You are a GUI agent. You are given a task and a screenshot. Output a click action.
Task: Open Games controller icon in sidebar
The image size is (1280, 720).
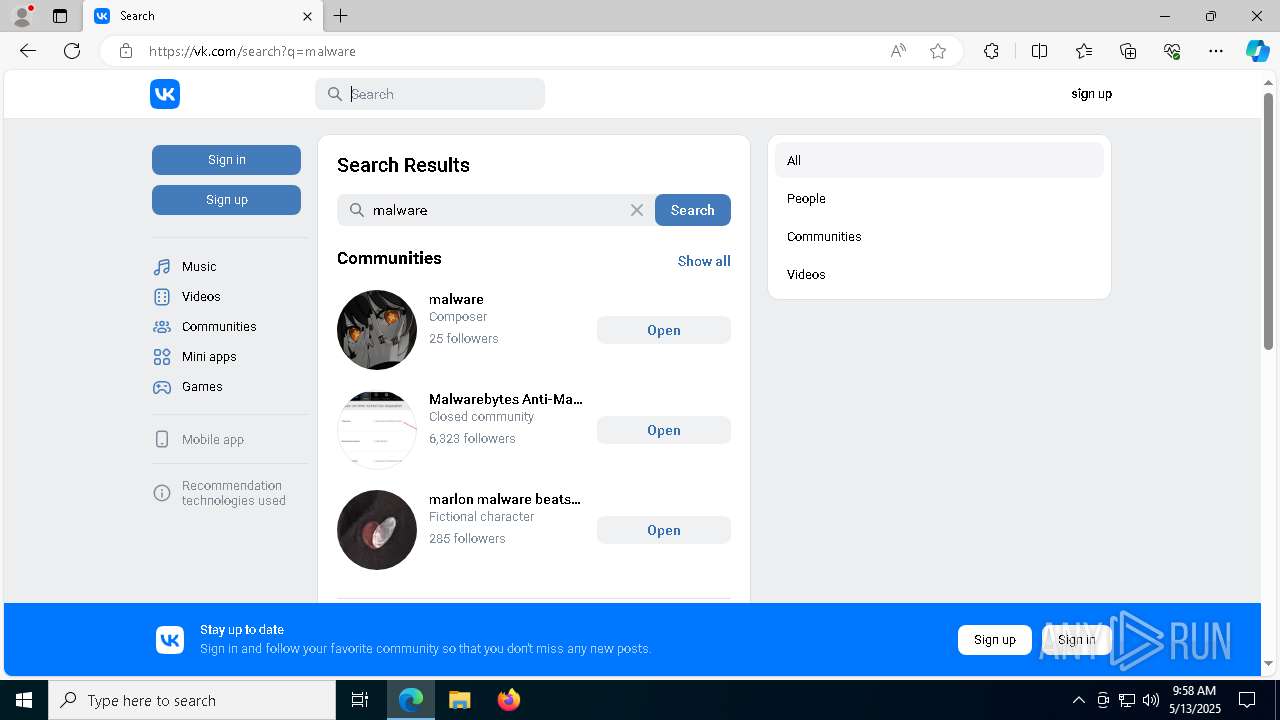162,387
